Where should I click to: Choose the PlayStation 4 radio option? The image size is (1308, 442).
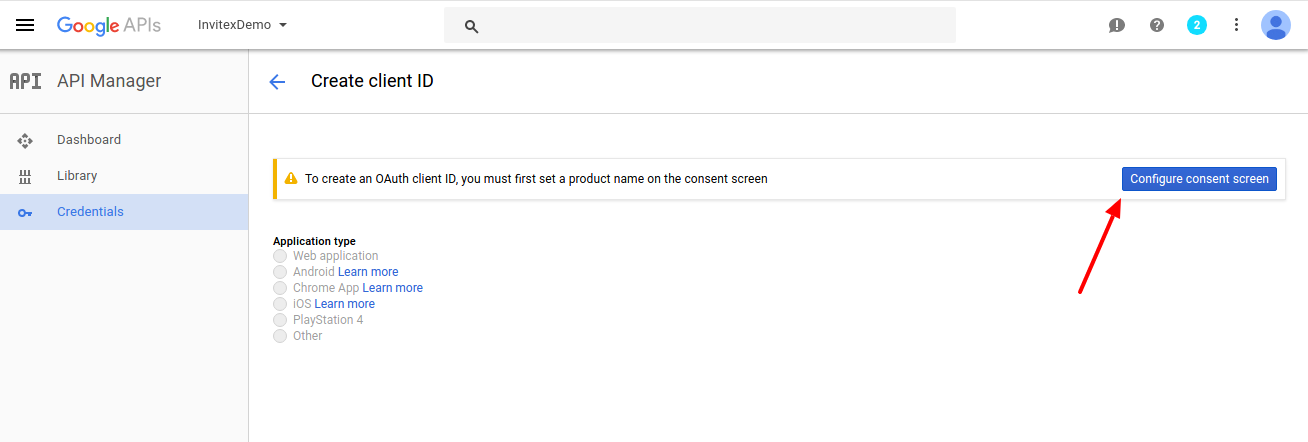point(280,320)
